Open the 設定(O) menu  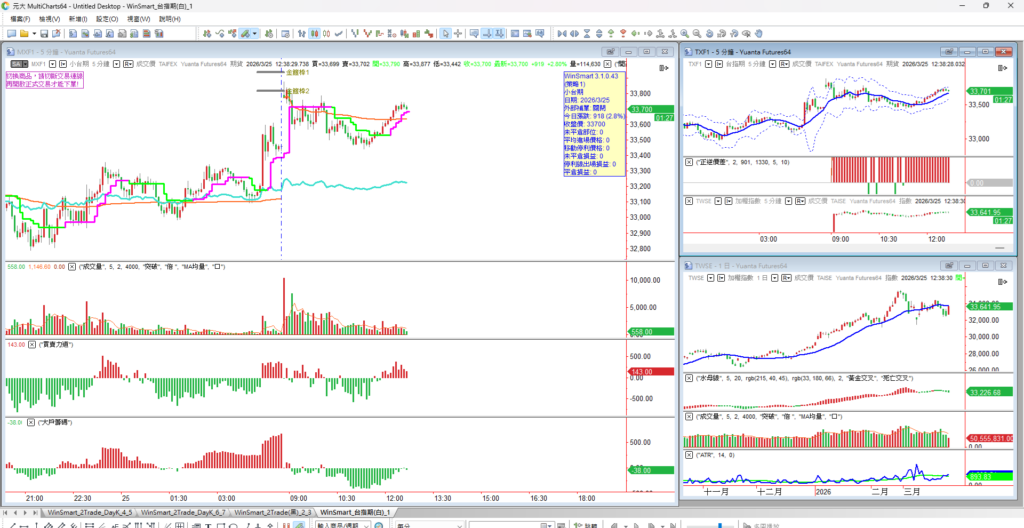[106, 18]
